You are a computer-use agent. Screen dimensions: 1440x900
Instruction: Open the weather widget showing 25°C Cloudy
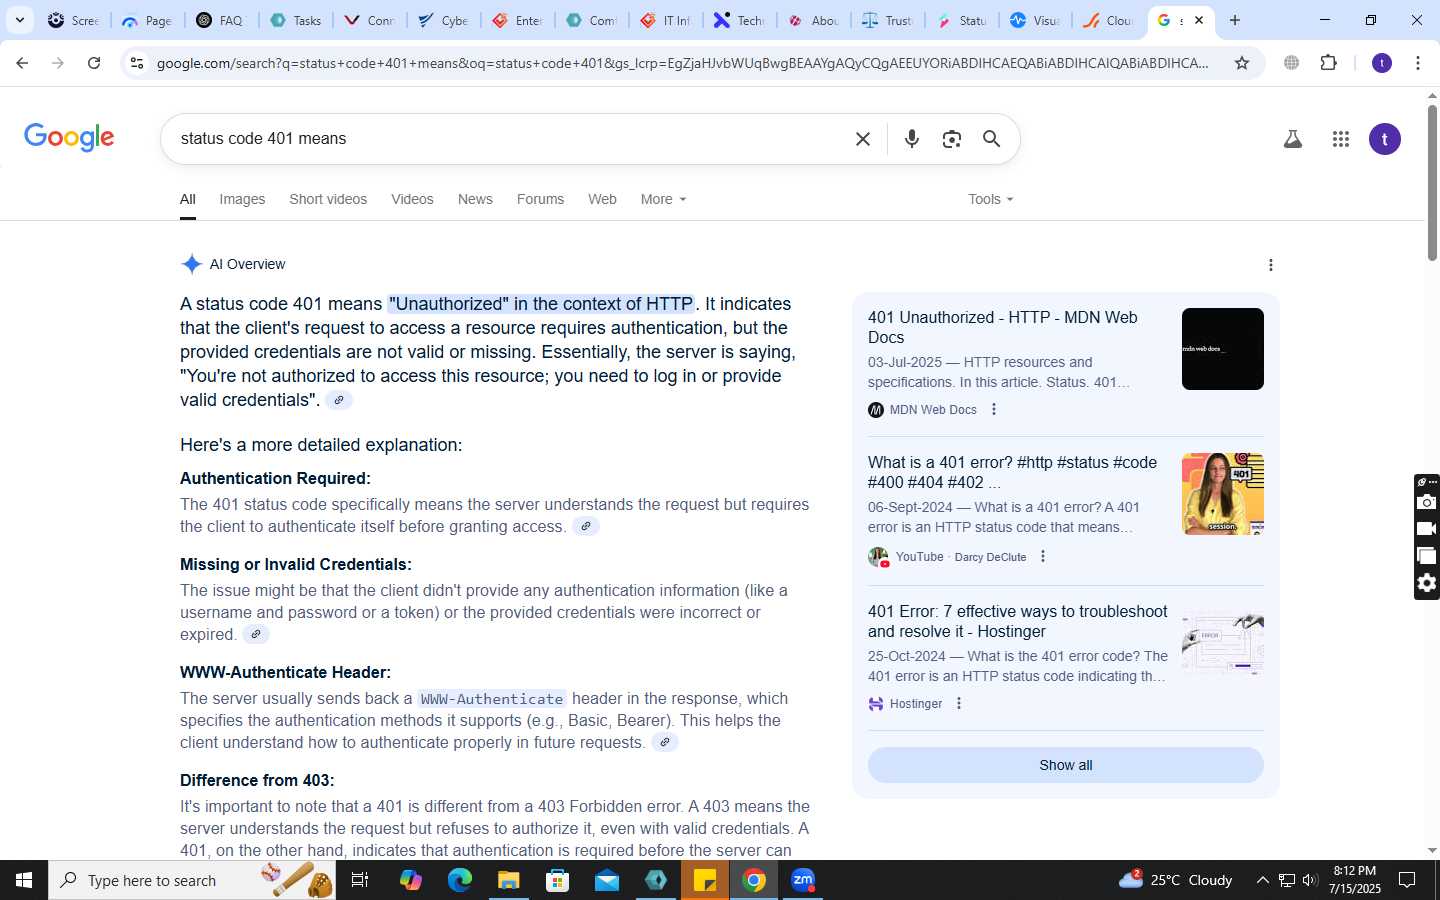pyautogui.click(x=1176, y=880)
